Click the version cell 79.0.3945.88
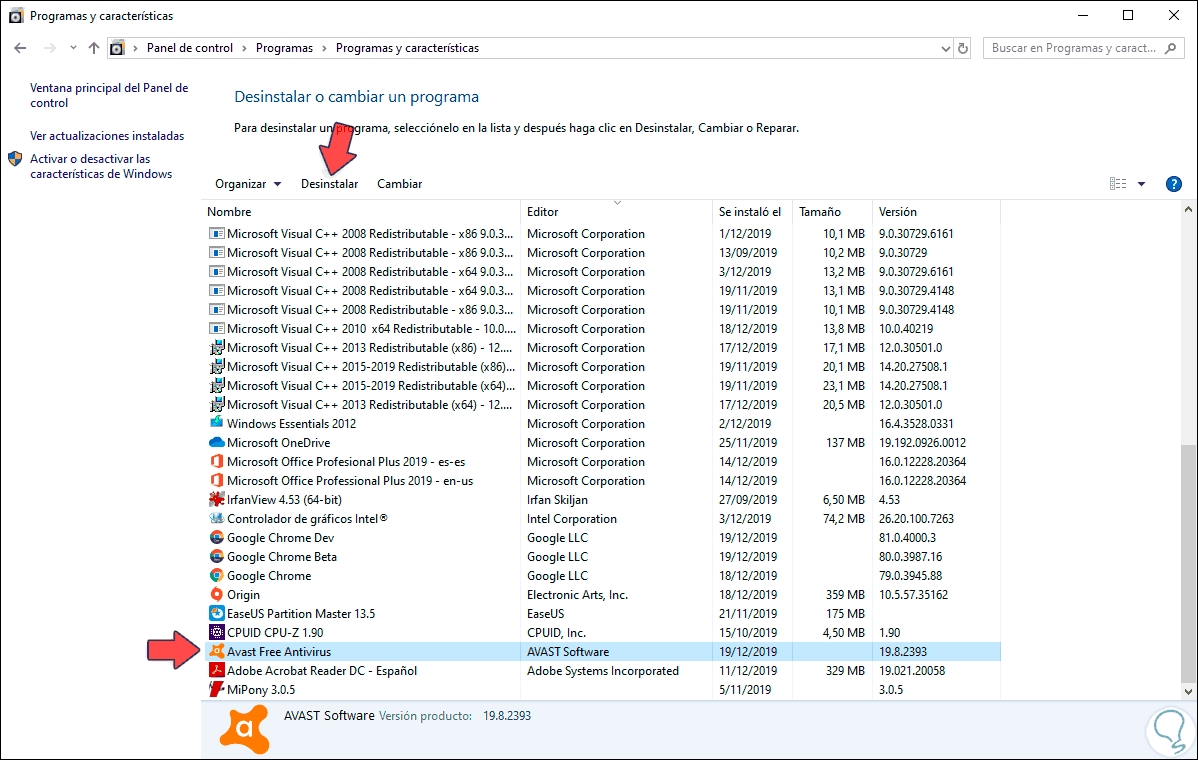 910,576
